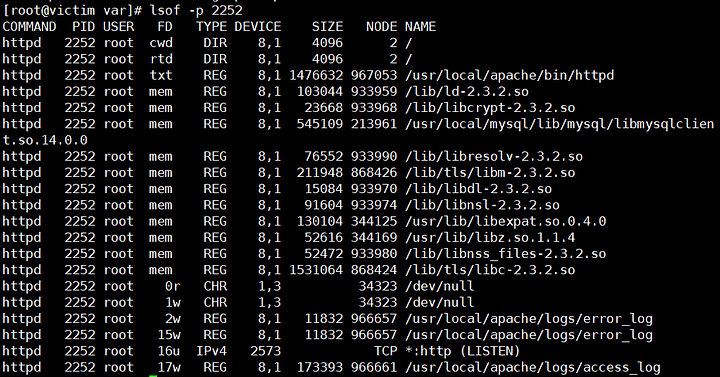
Task: Click the path '/lib/libnsl-2.3.2.so'
Action: point(482,205)
